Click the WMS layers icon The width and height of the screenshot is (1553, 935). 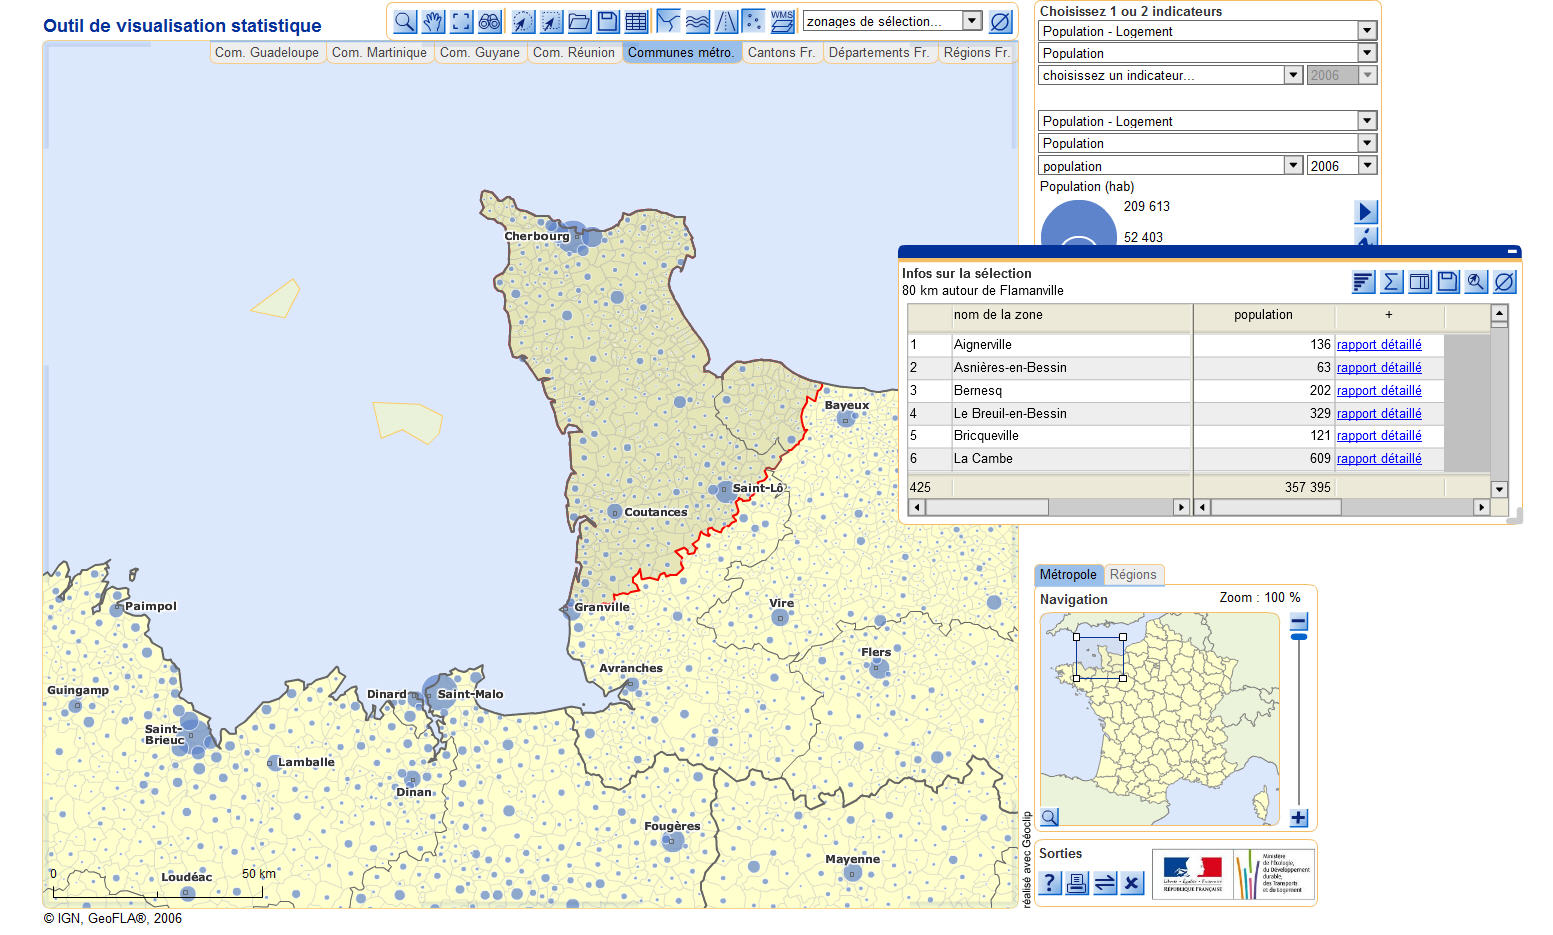[x=783, y=21]
